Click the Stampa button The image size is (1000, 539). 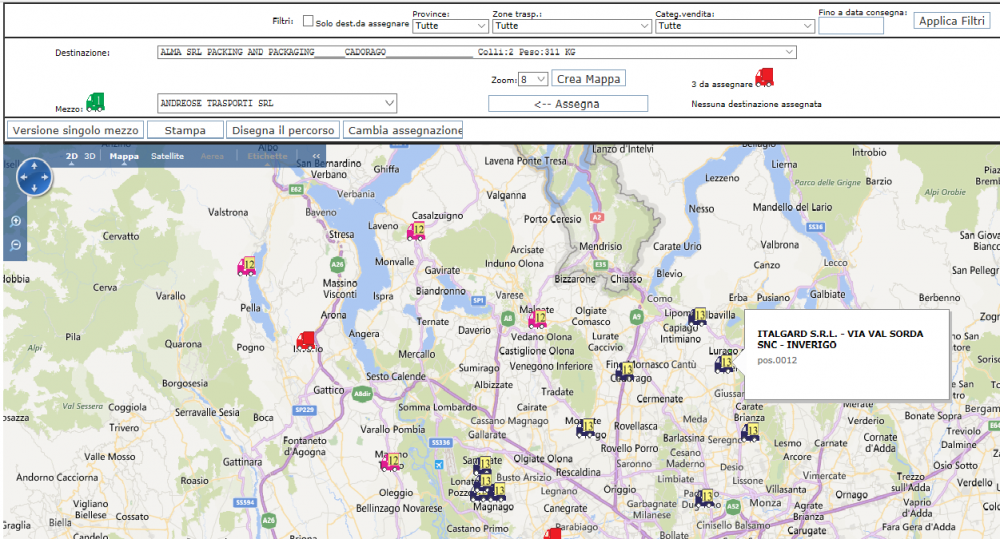click(185, 130)
